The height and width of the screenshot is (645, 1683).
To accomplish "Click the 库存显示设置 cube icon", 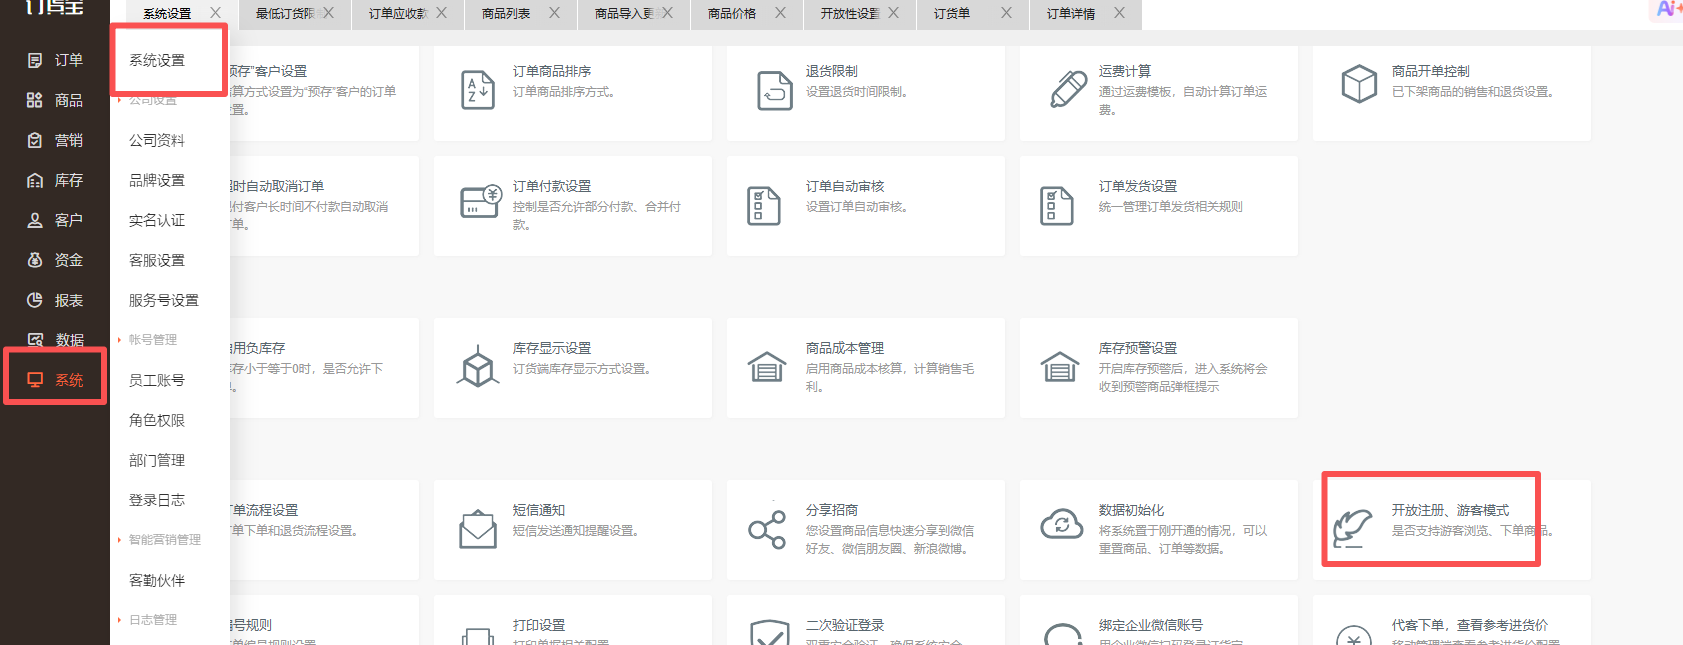I will click(x=478, y=367).
